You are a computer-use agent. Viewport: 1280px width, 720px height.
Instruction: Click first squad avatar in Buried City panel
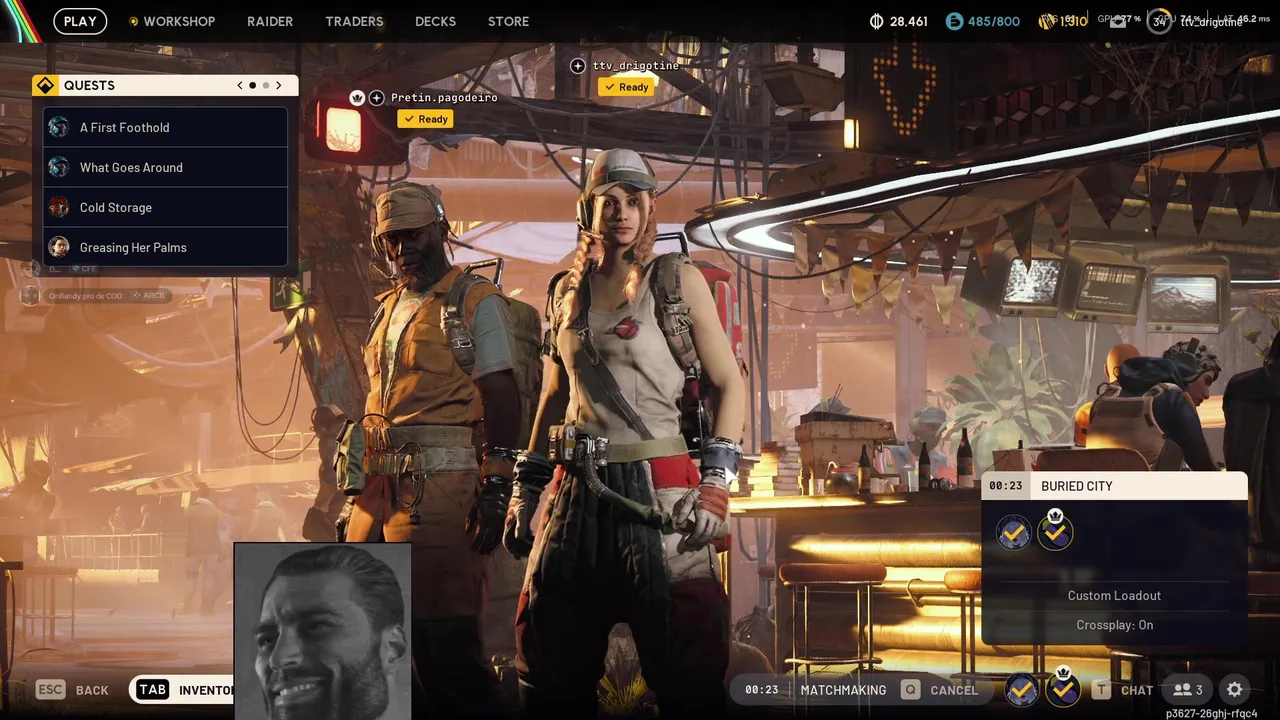click(1013, 533)
